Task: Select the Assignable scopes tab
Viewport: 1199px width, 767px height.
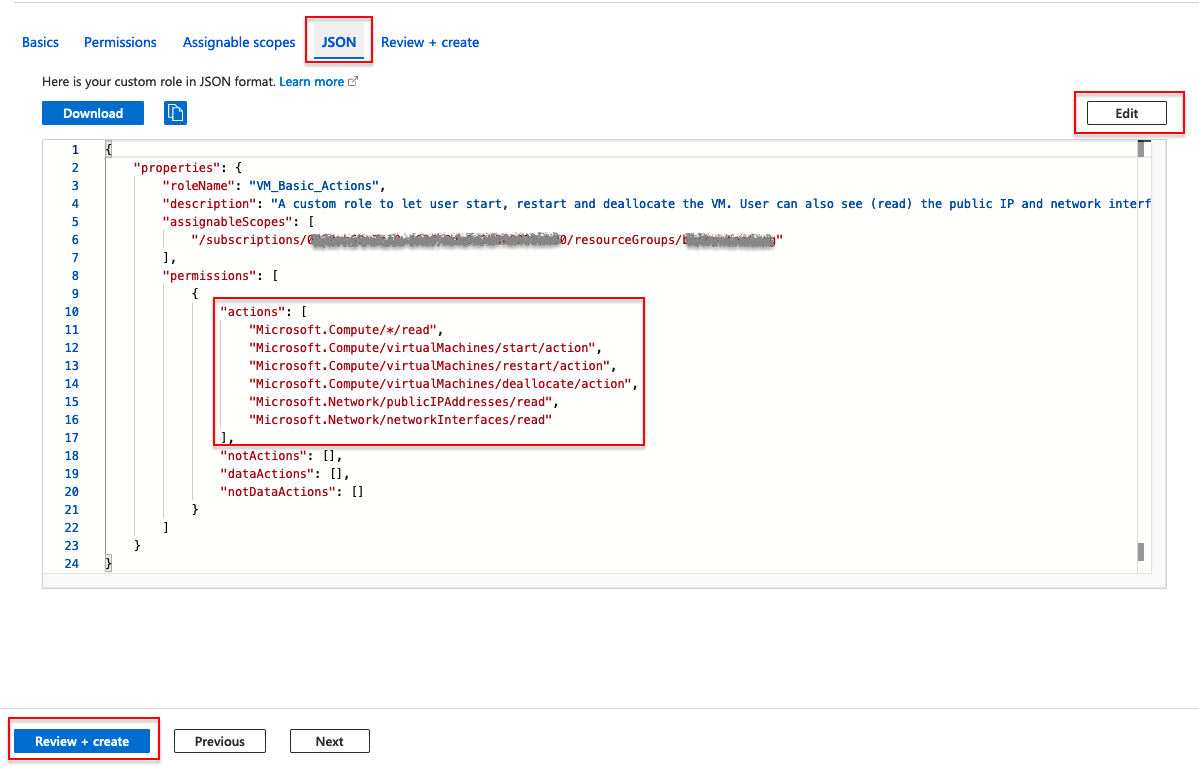Action: tap(238, 42)
